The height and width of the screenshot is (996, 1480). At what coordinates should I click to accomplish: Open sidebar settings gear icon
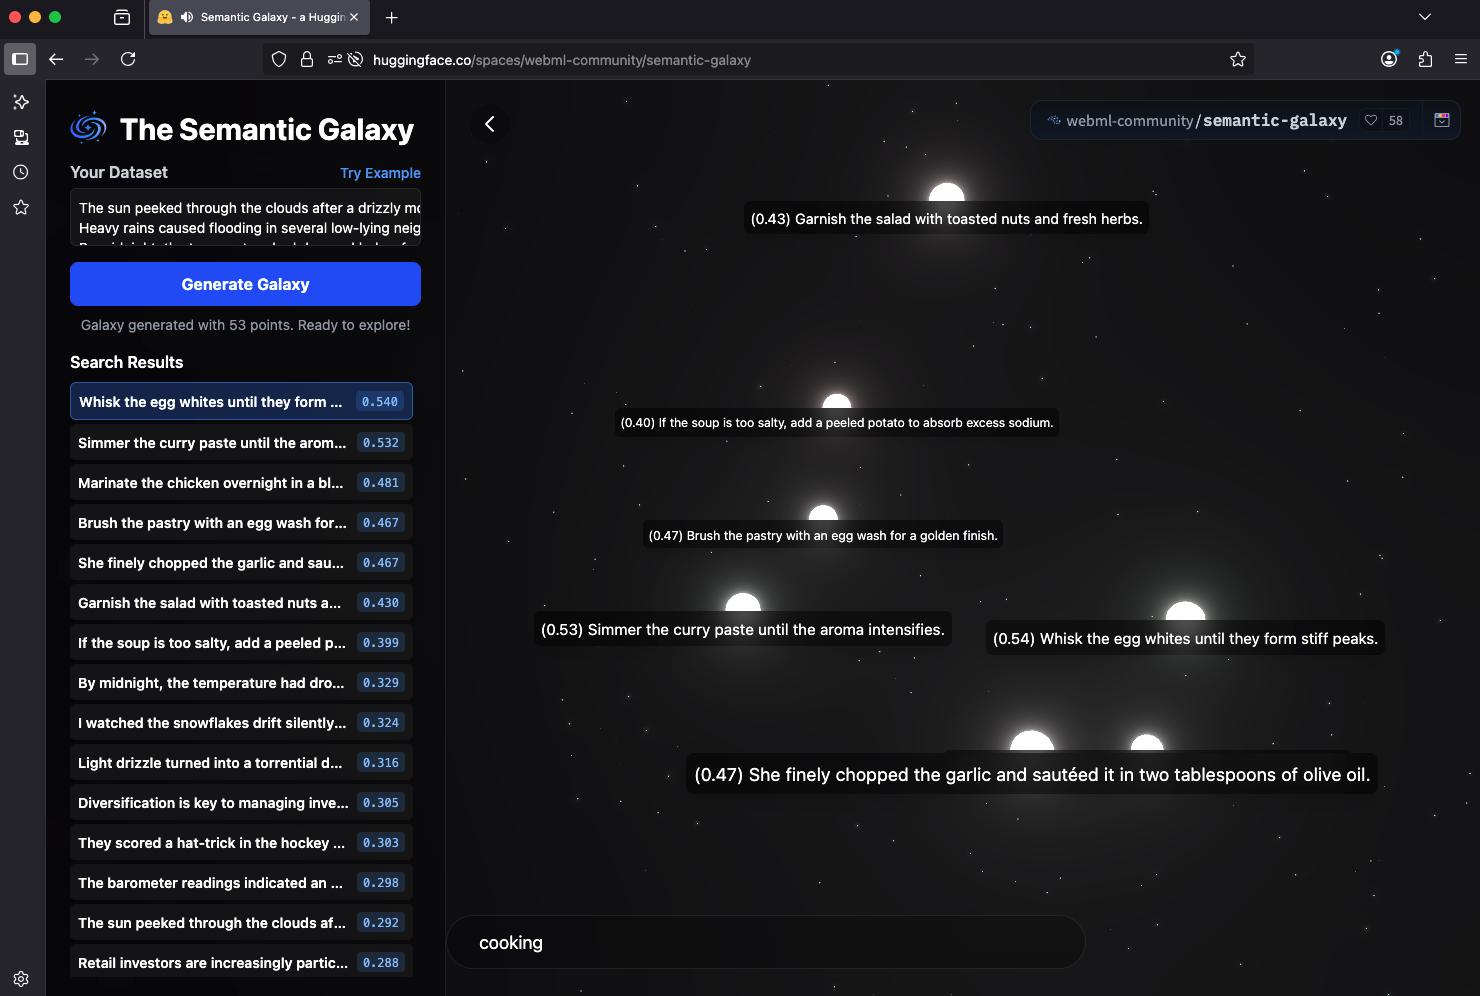point(20,979)
